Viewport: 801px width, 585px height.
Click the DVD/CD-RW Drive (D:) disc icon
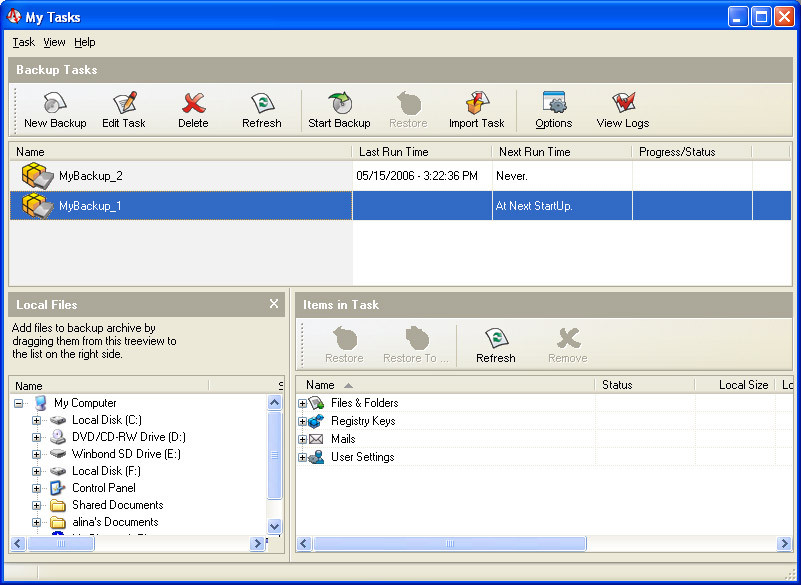click(x=58, y=437)
